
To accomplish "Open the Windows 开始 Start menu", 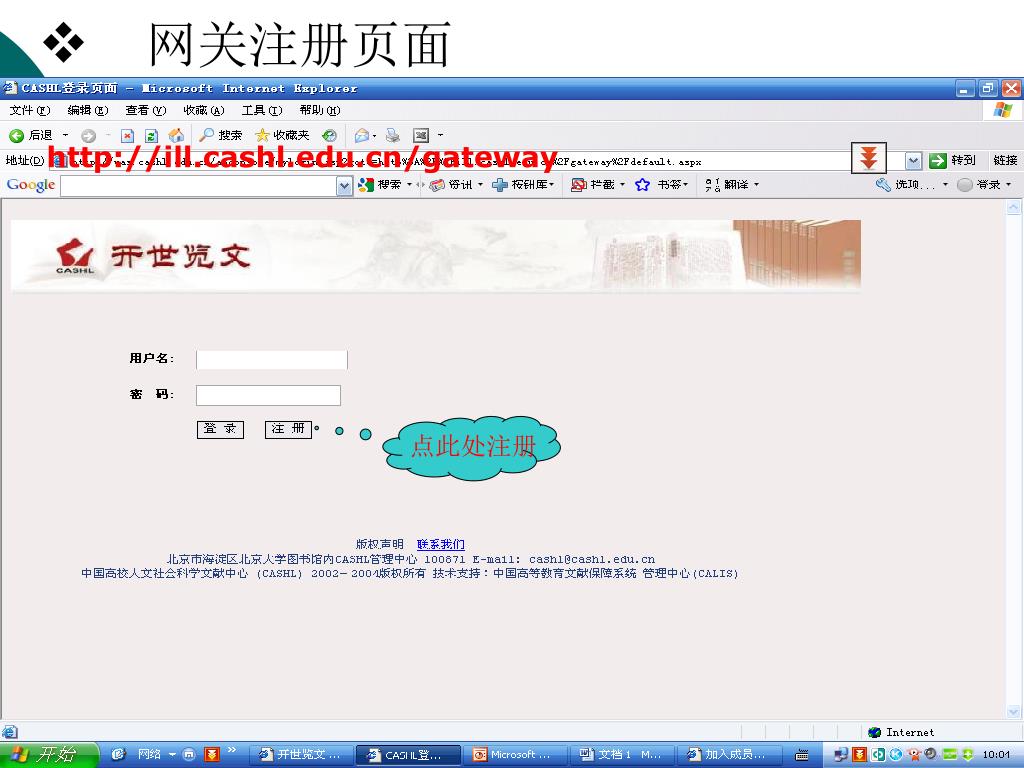I will pyautogui.click(x=49, y=755).
